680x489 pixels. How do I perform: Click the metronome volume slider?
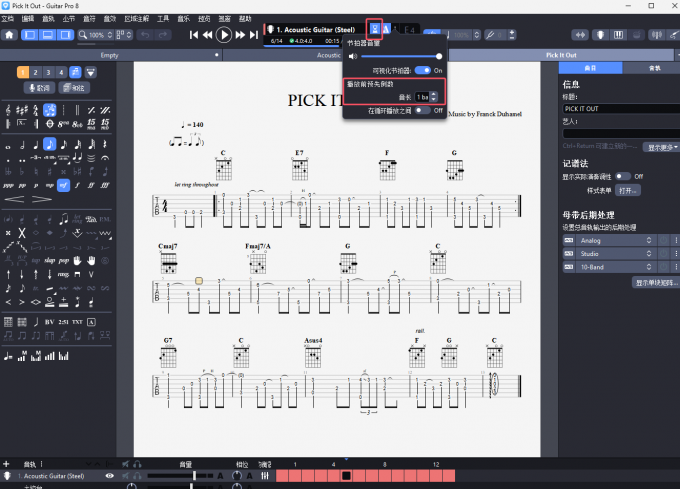click(x=400, y=56)
